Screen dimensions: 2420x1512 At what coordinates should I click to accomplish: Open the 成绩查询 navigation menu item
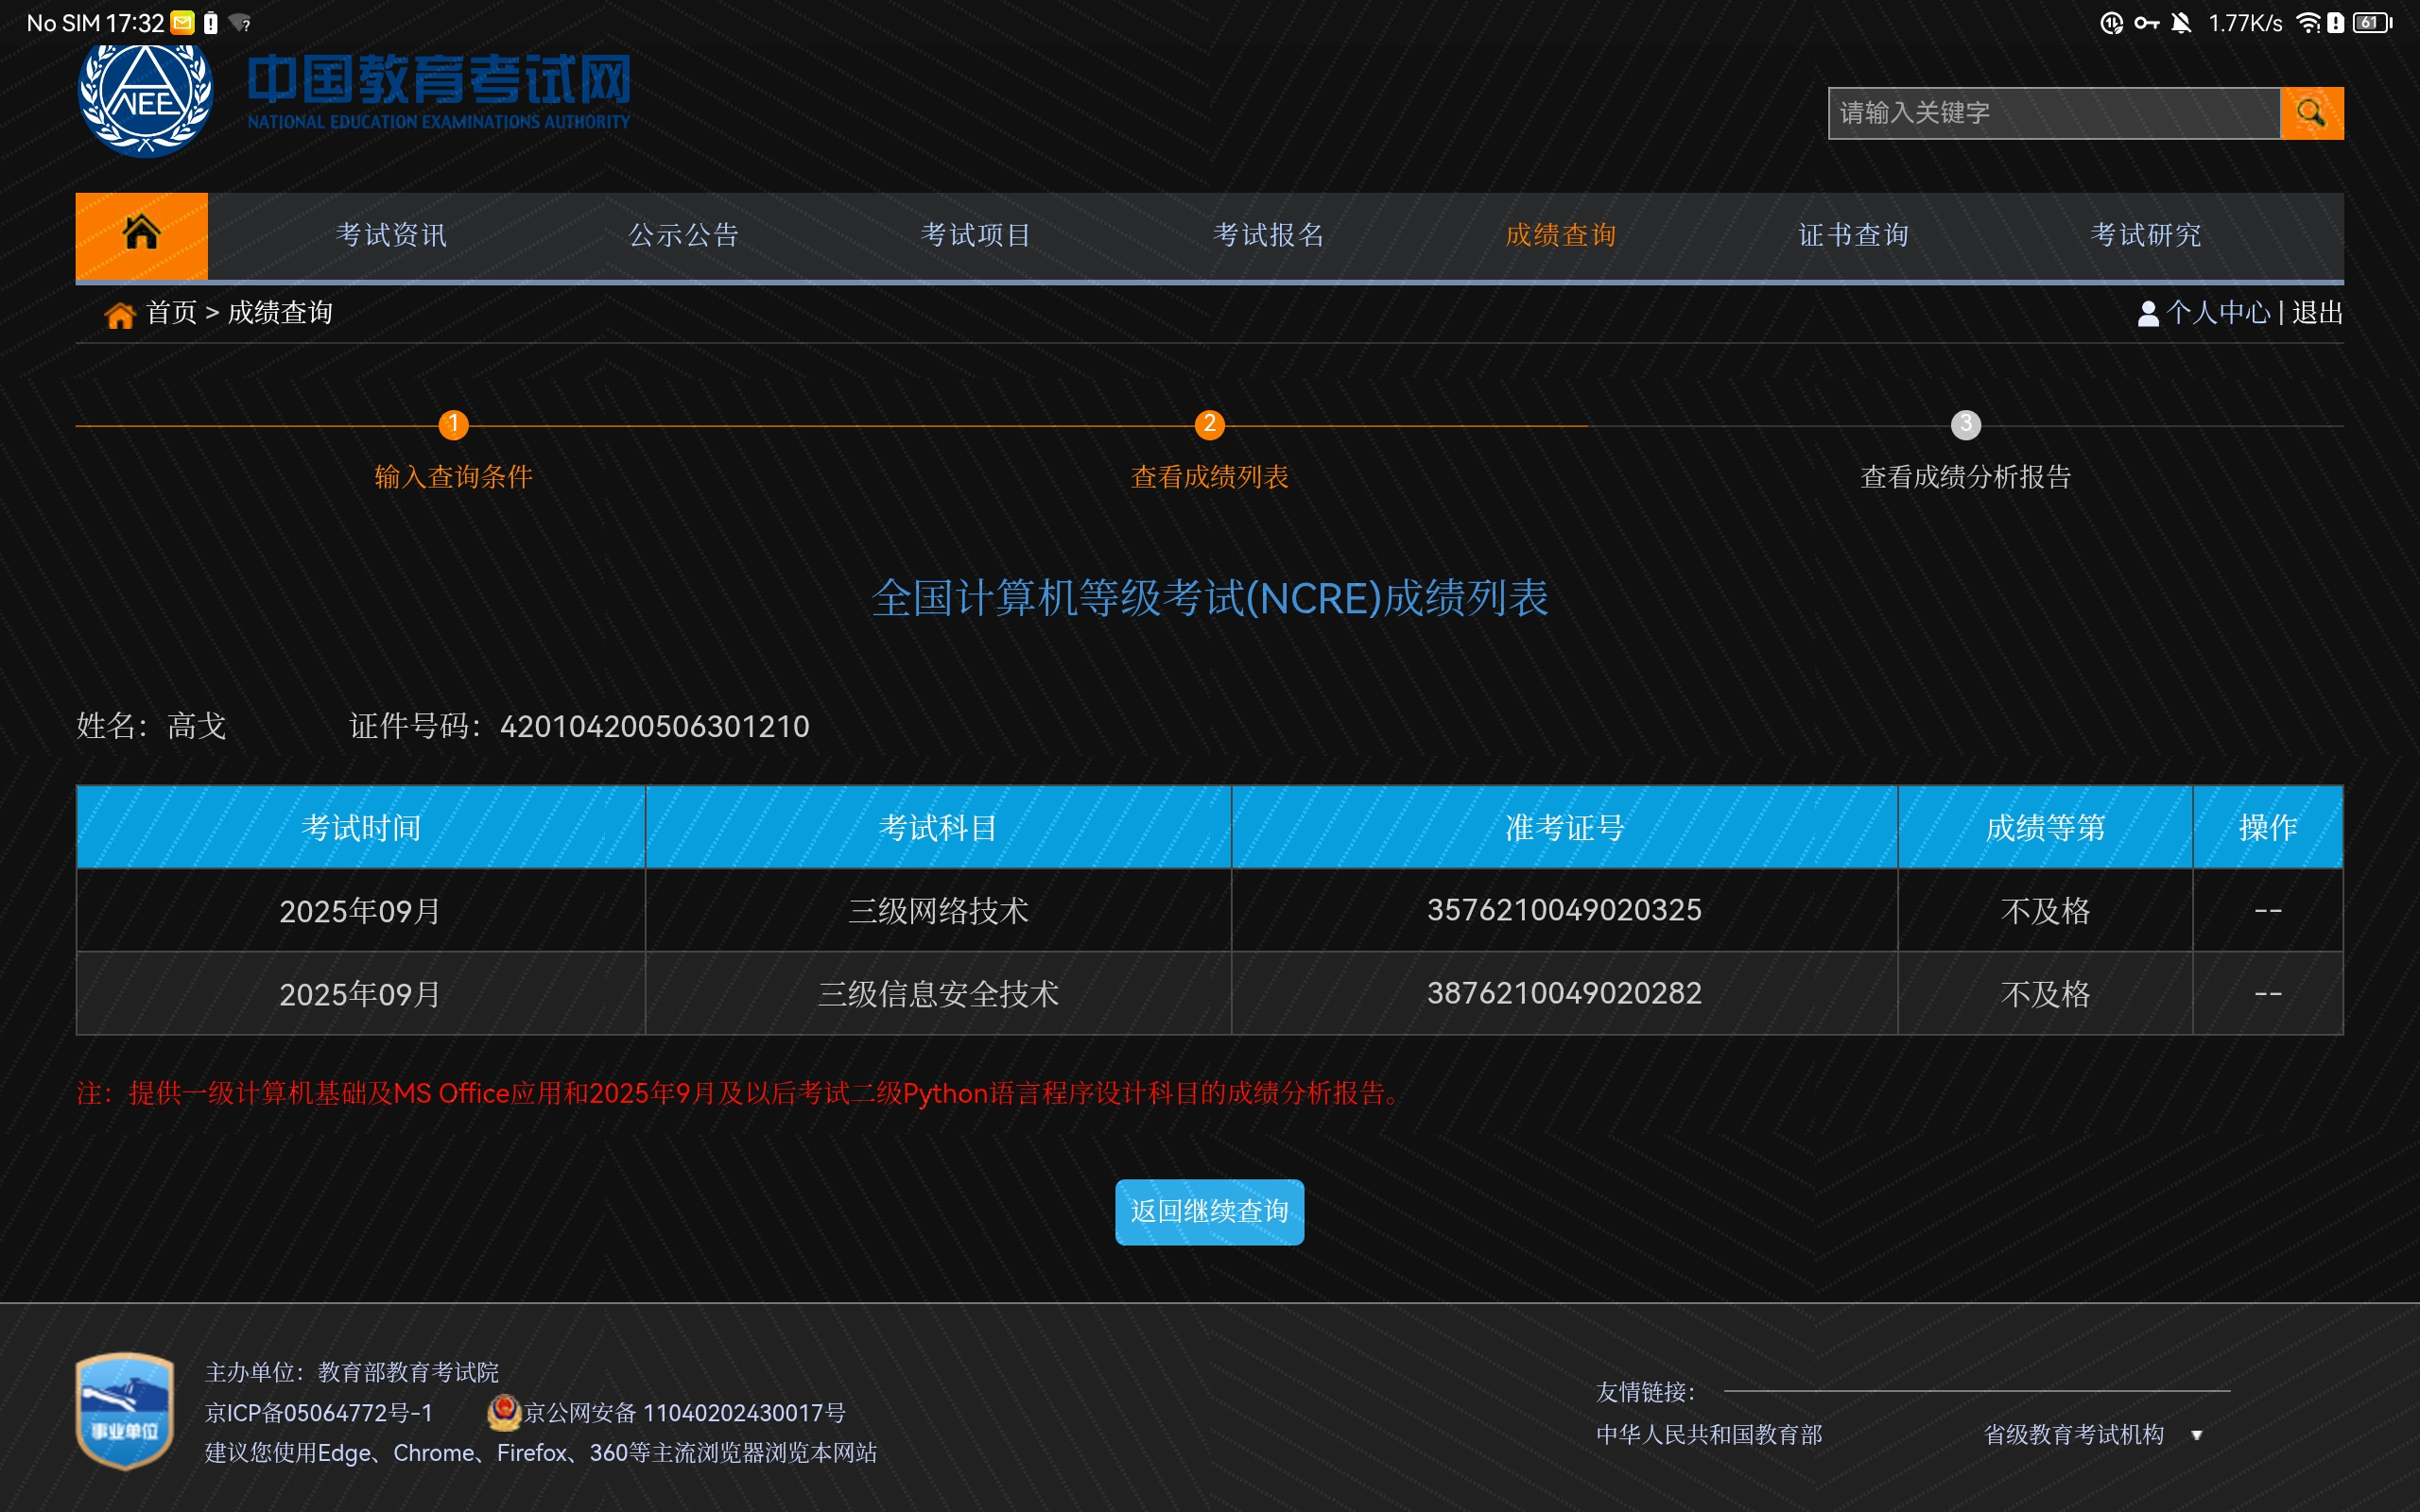pyautogui.click(x=1560, y=235)
